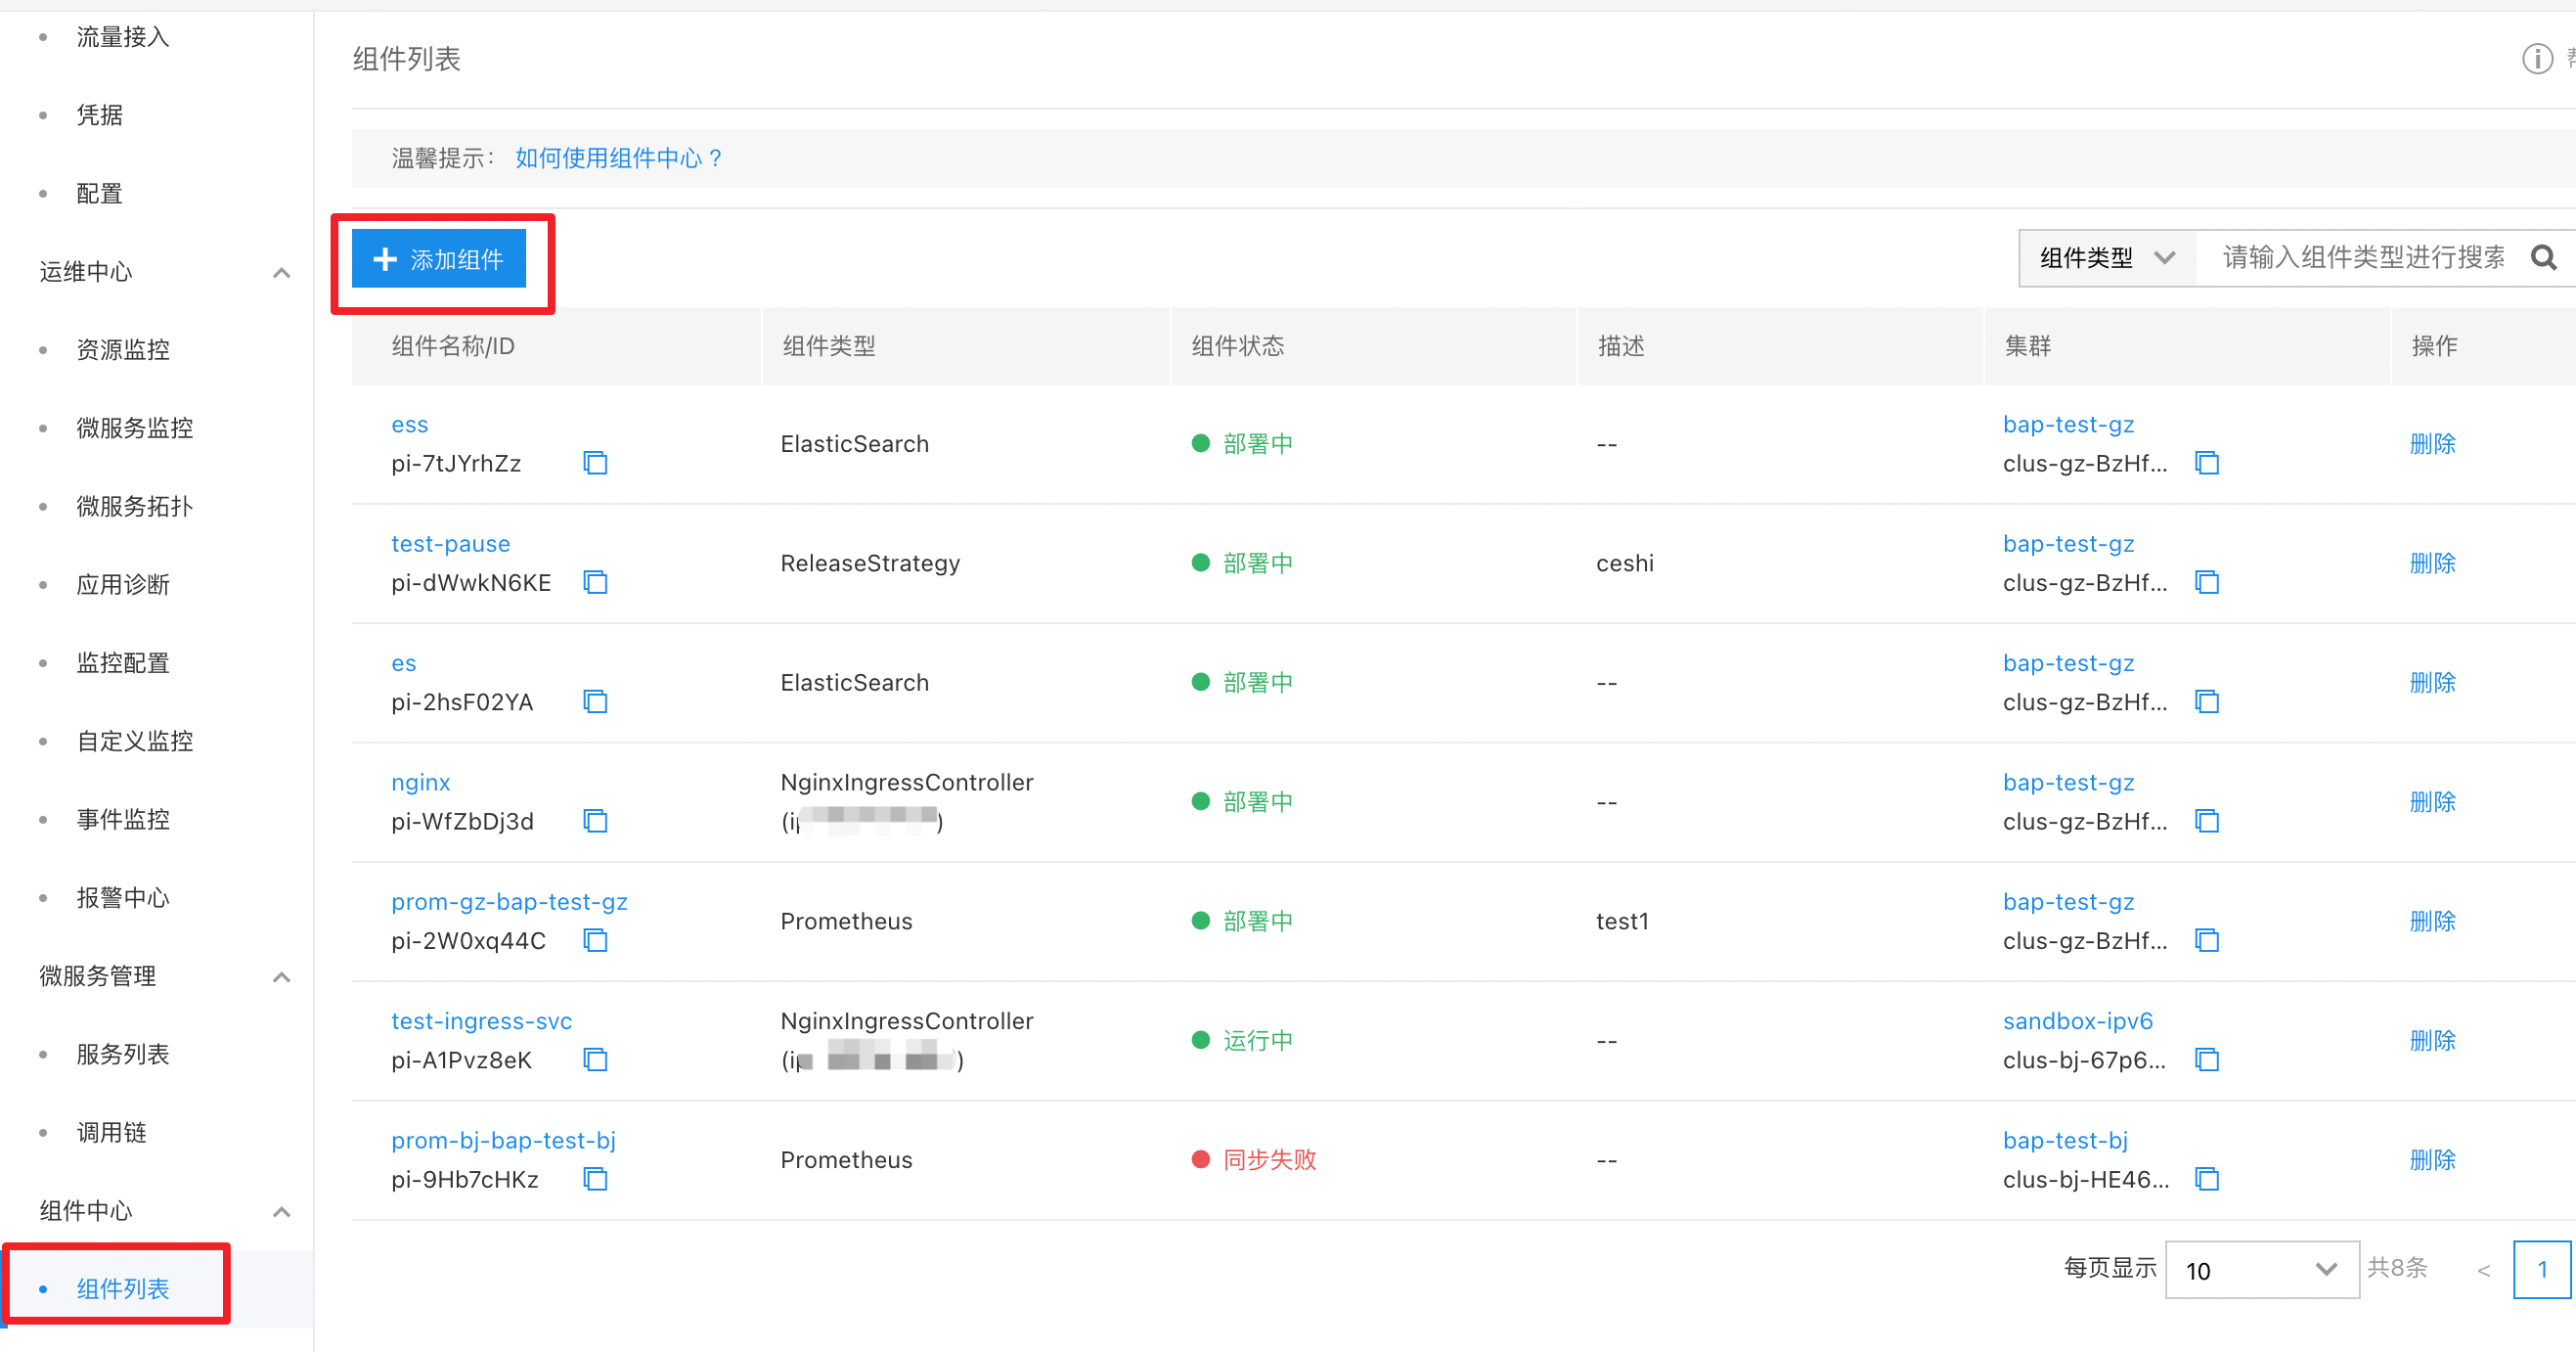The height and width of the screenshot is (1352, 2576).
Task: Open the prom-bj-bap-test-bj component
Action: [x=504, y=1141]
